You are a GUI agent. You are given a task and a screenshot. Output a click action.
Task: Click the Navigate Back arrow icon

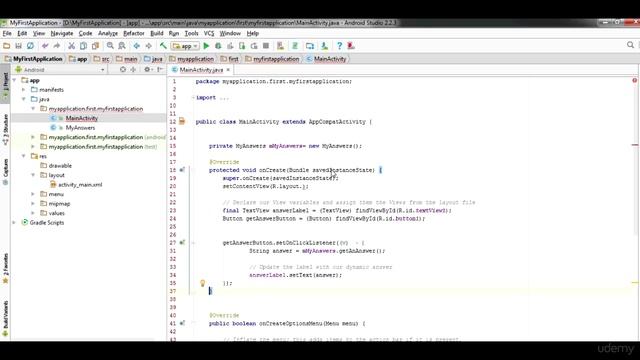(137, 46)
